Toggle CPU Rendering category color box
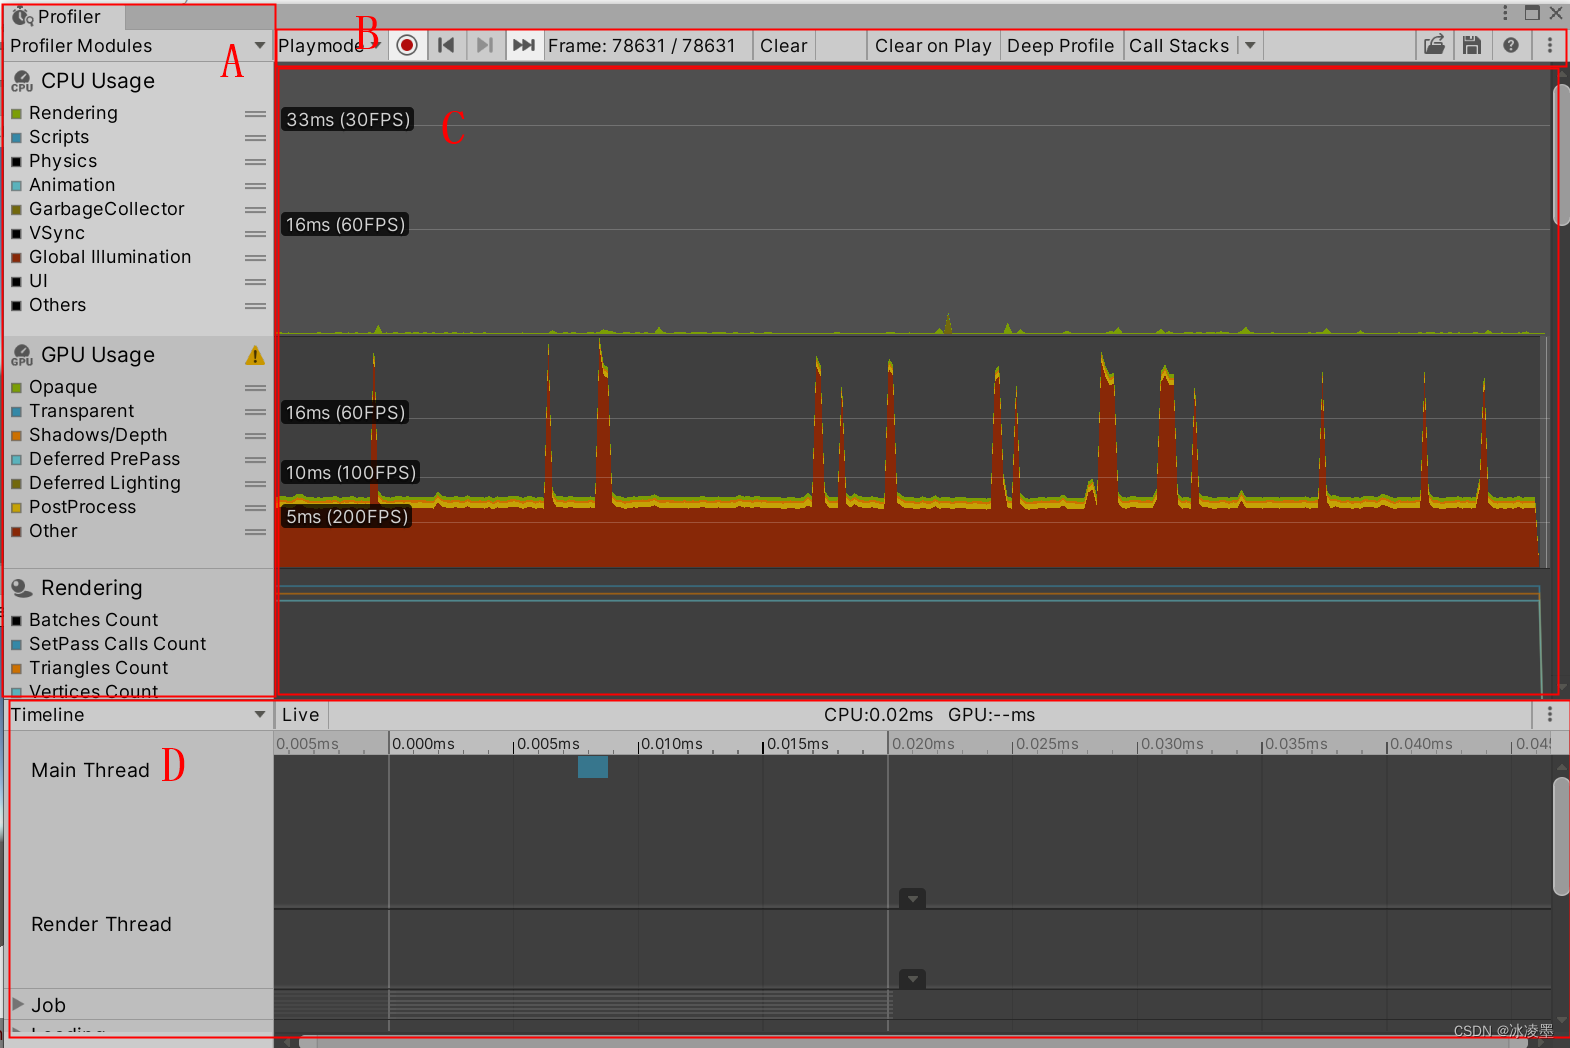 pyautogui.click(x=16, y=114)
